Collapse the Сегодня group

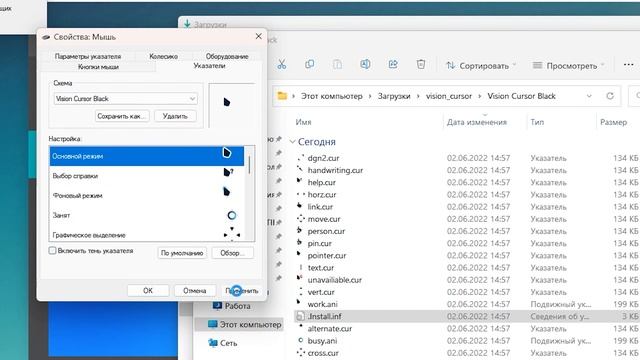pos(292,142)
